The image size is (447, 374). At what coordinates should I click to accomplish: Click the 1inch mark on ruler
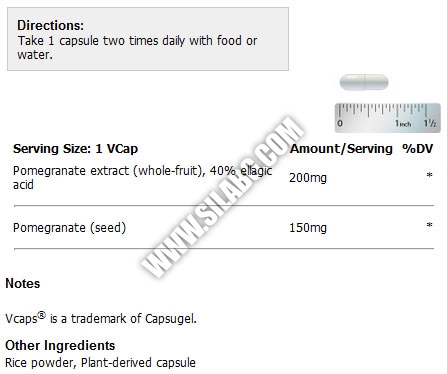pos(403,123)
